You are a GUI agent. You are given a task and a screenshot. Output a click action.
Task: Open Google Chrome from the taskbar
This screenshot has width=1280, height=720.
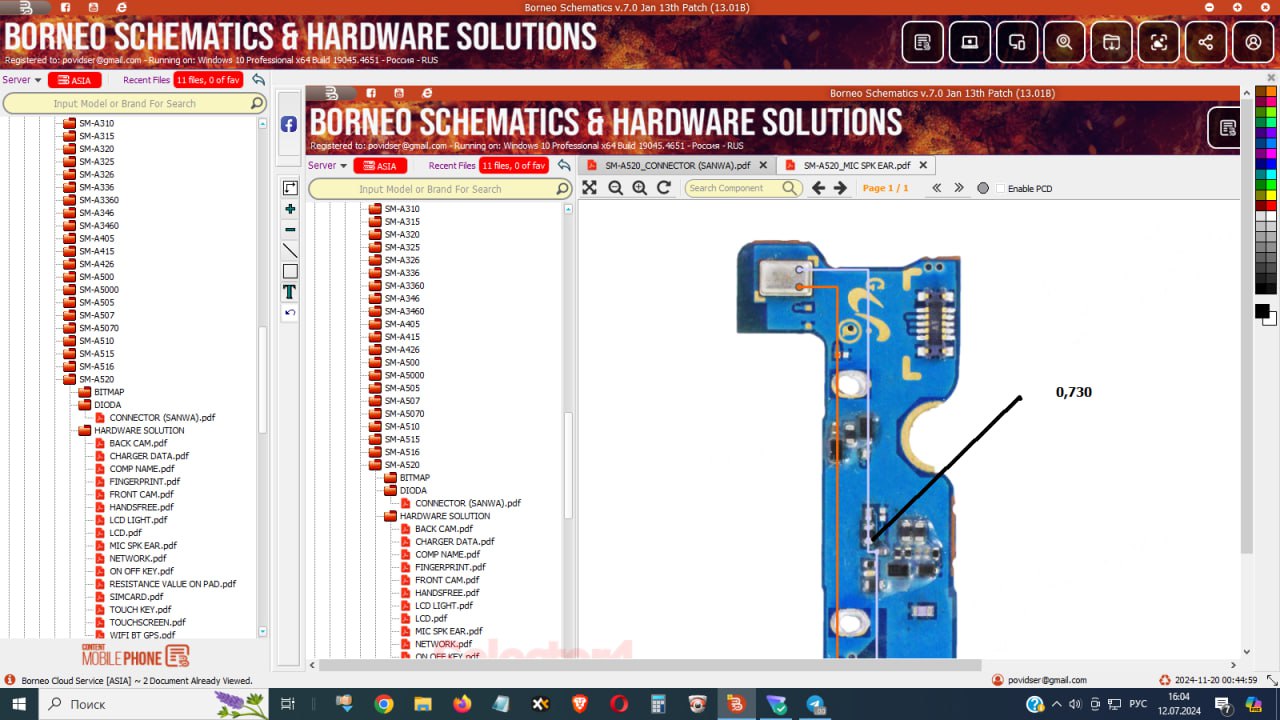pos(383,704)
